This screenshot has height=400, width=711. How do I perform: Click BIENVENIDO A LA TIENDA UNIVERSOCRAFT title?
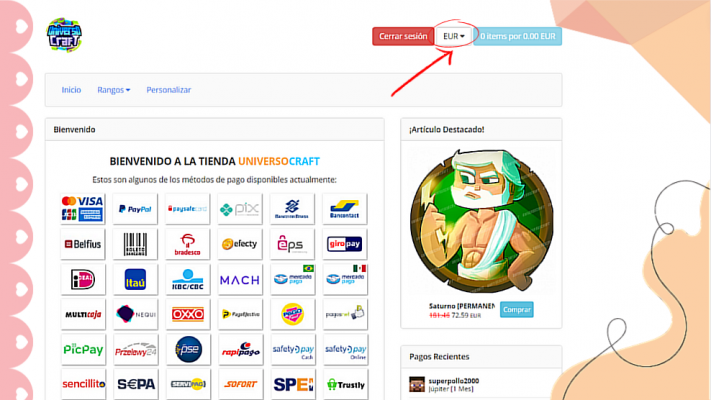coord(214,161)
